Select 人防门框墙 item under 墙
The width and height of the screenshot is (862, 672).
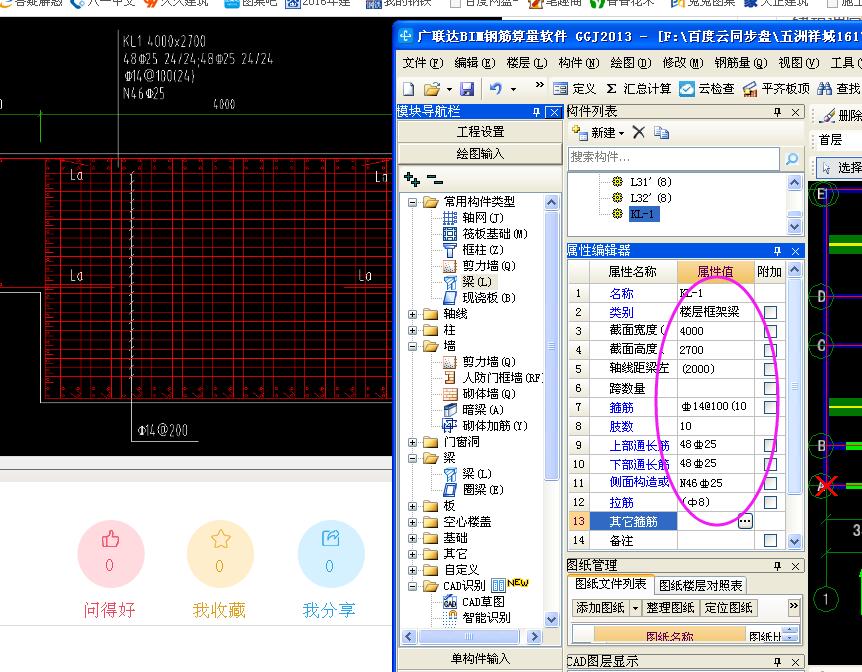click(493, 377)
